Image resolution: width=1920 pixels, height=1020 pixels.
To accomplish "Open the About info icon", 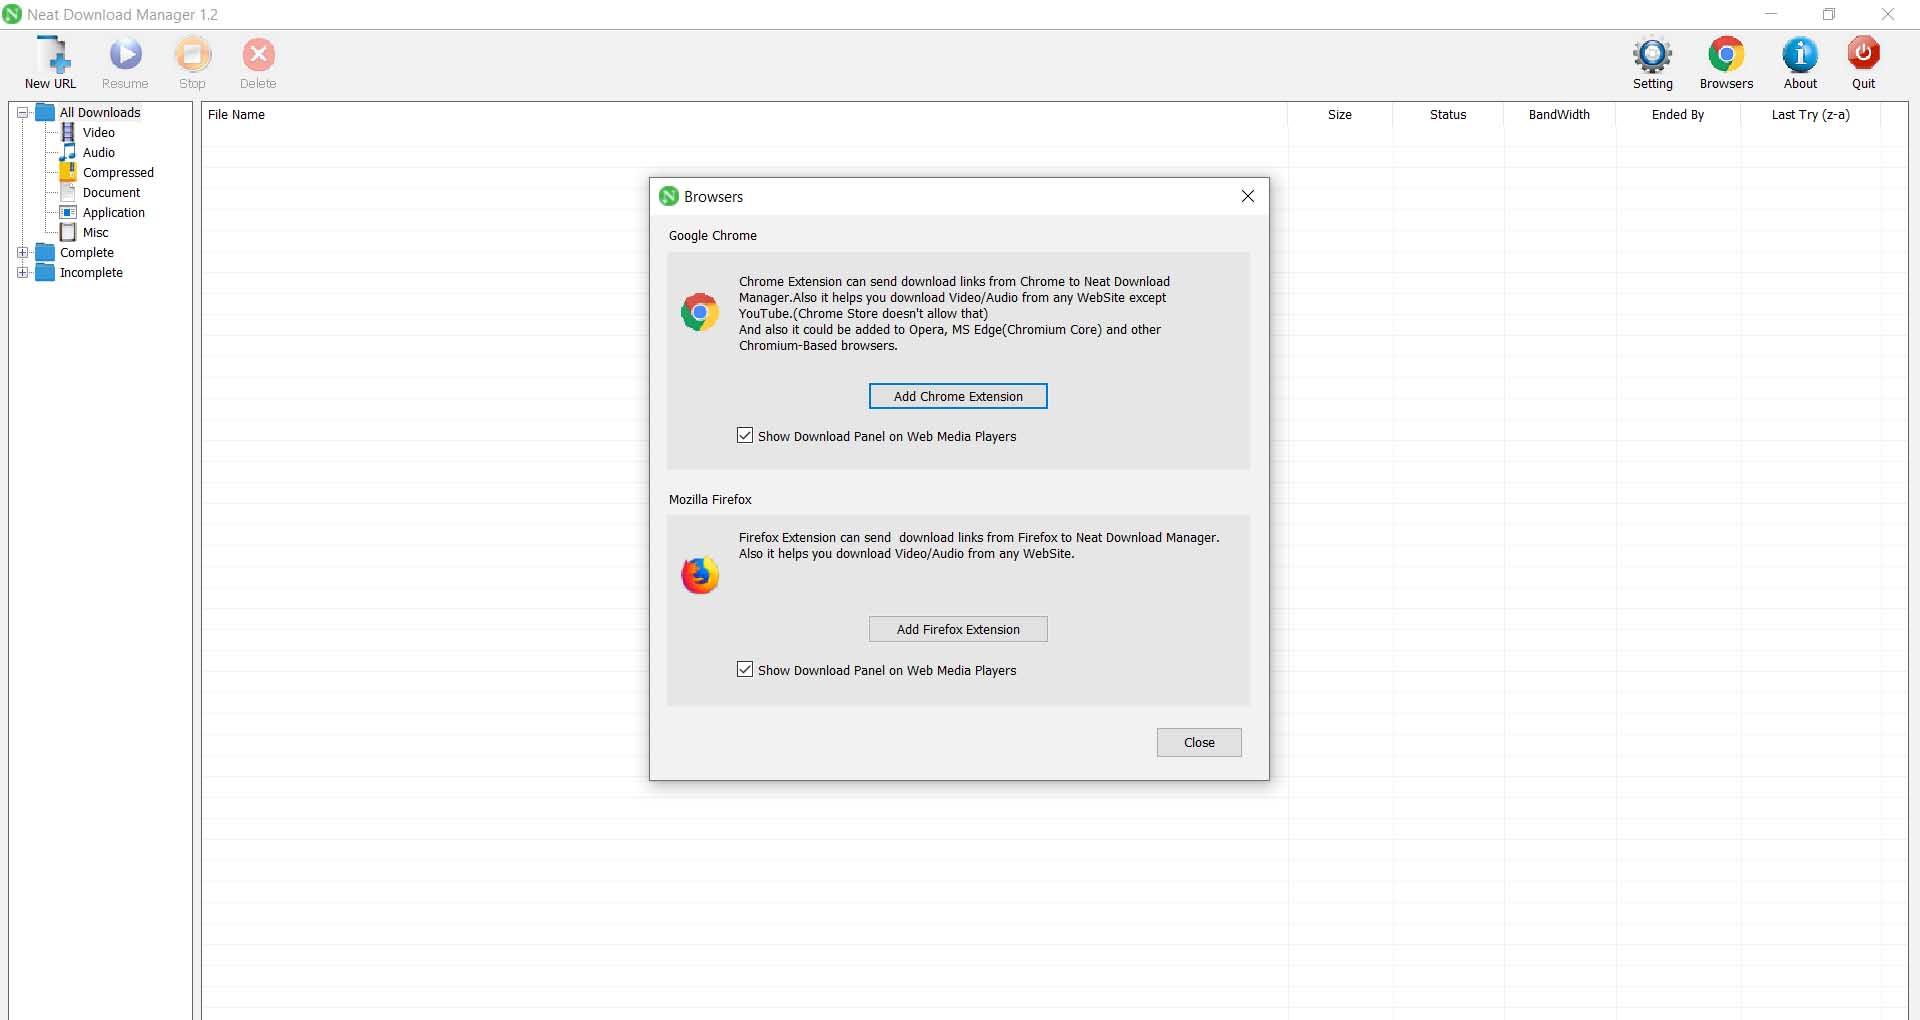I will click(x=1800, y=54).
